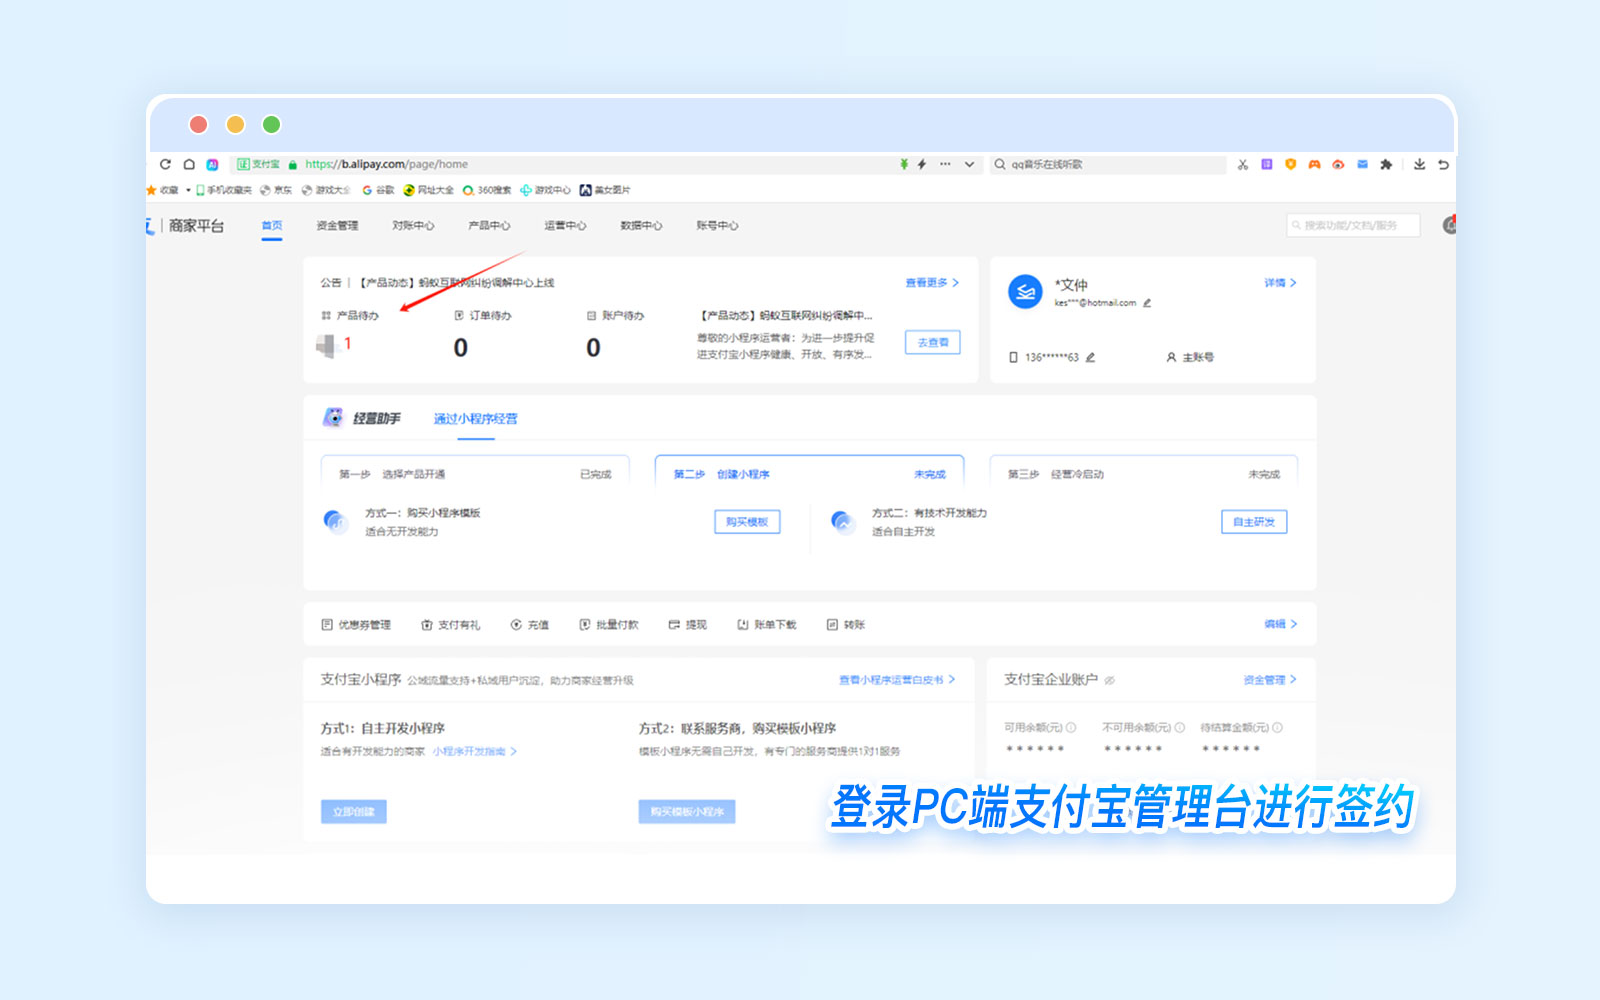Open 提现 withdraw shortcut

pos(688,625)
